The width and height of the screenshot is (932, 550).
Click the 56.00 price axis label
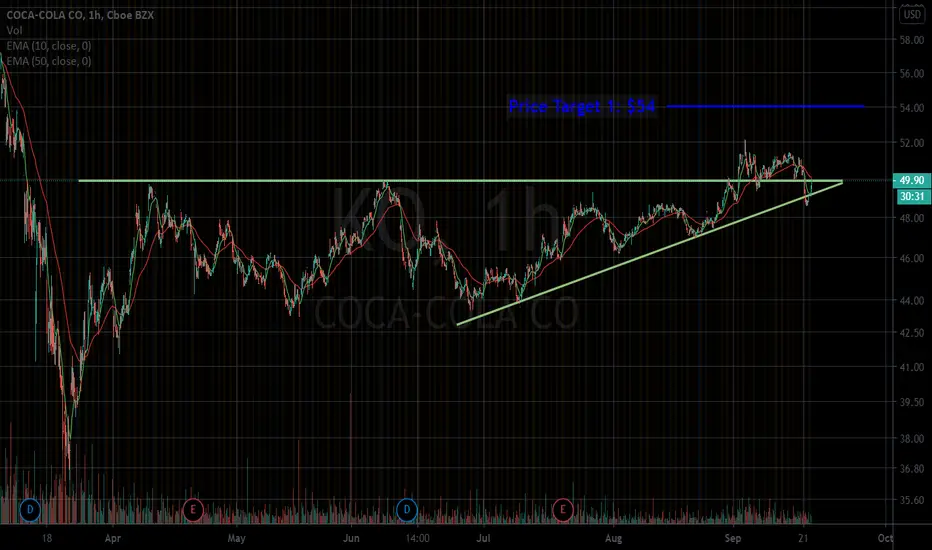(912, 74)
